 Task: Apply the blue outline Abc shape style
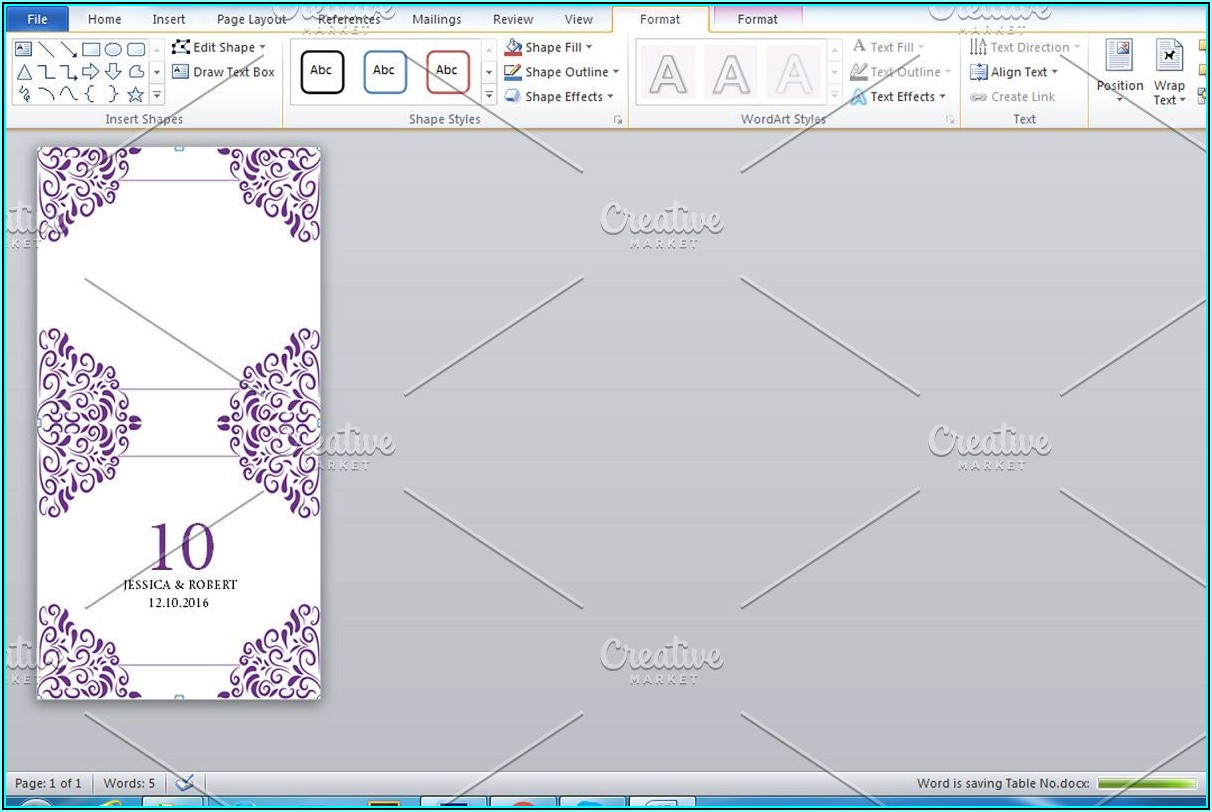(385, 72)
